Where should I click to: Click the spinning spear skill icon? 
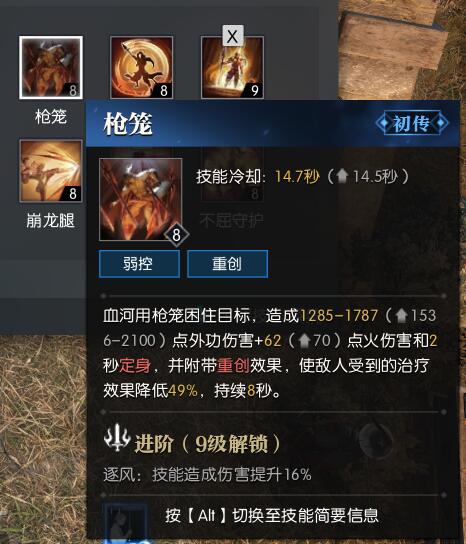point(142,68)
